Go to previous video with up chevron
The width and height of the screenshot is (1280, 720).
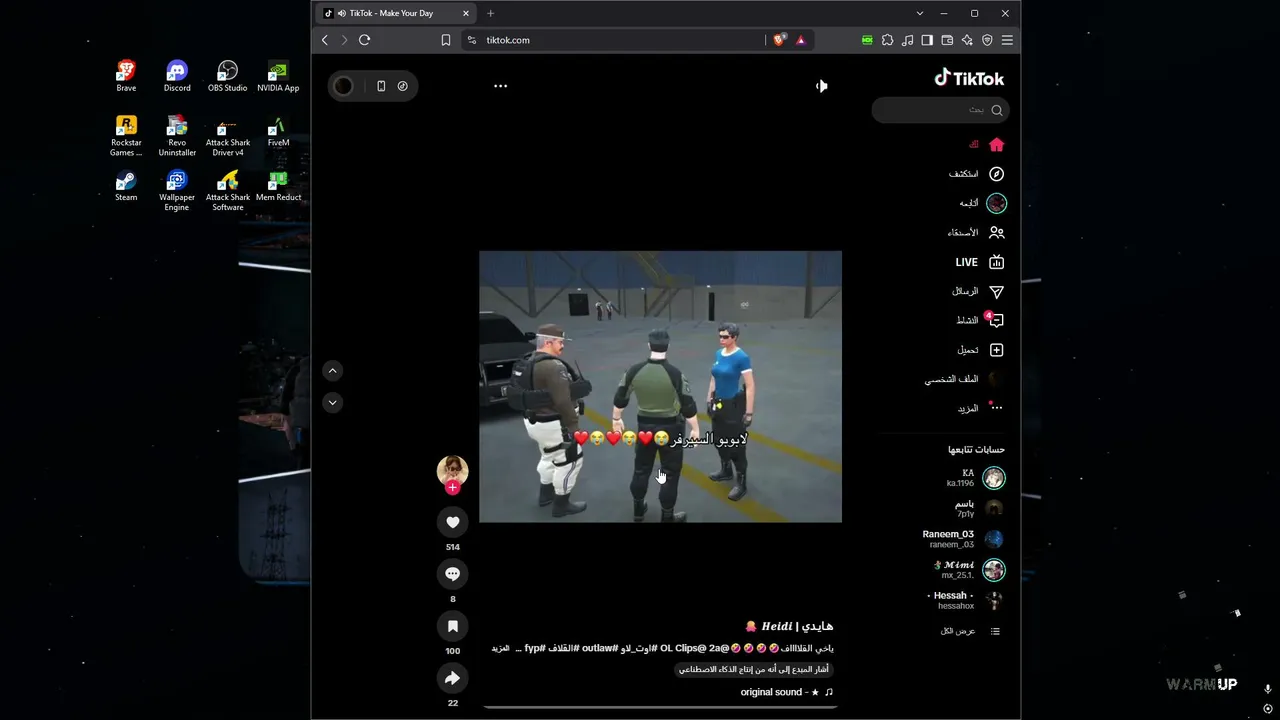coord(333,371)
